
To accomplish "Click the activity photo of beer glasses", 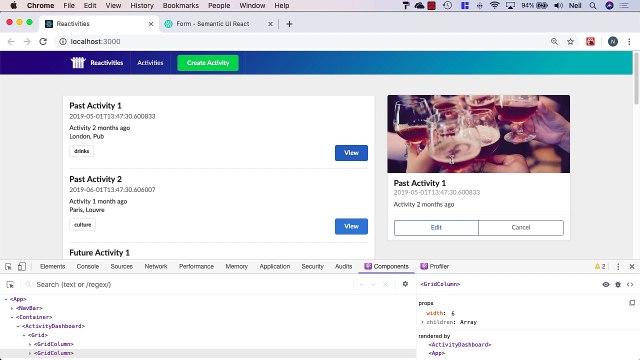I will (478, 134).
